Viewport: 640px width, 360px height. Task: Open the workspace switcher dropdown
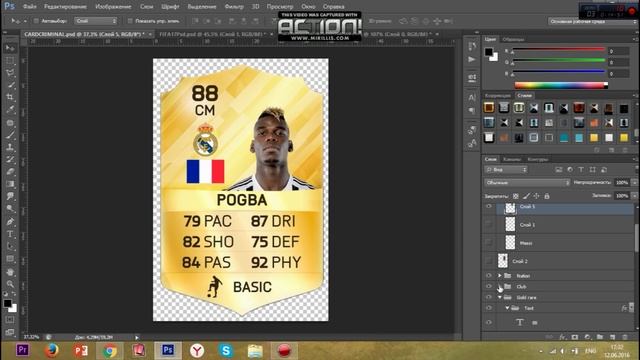tap(592, 21)
